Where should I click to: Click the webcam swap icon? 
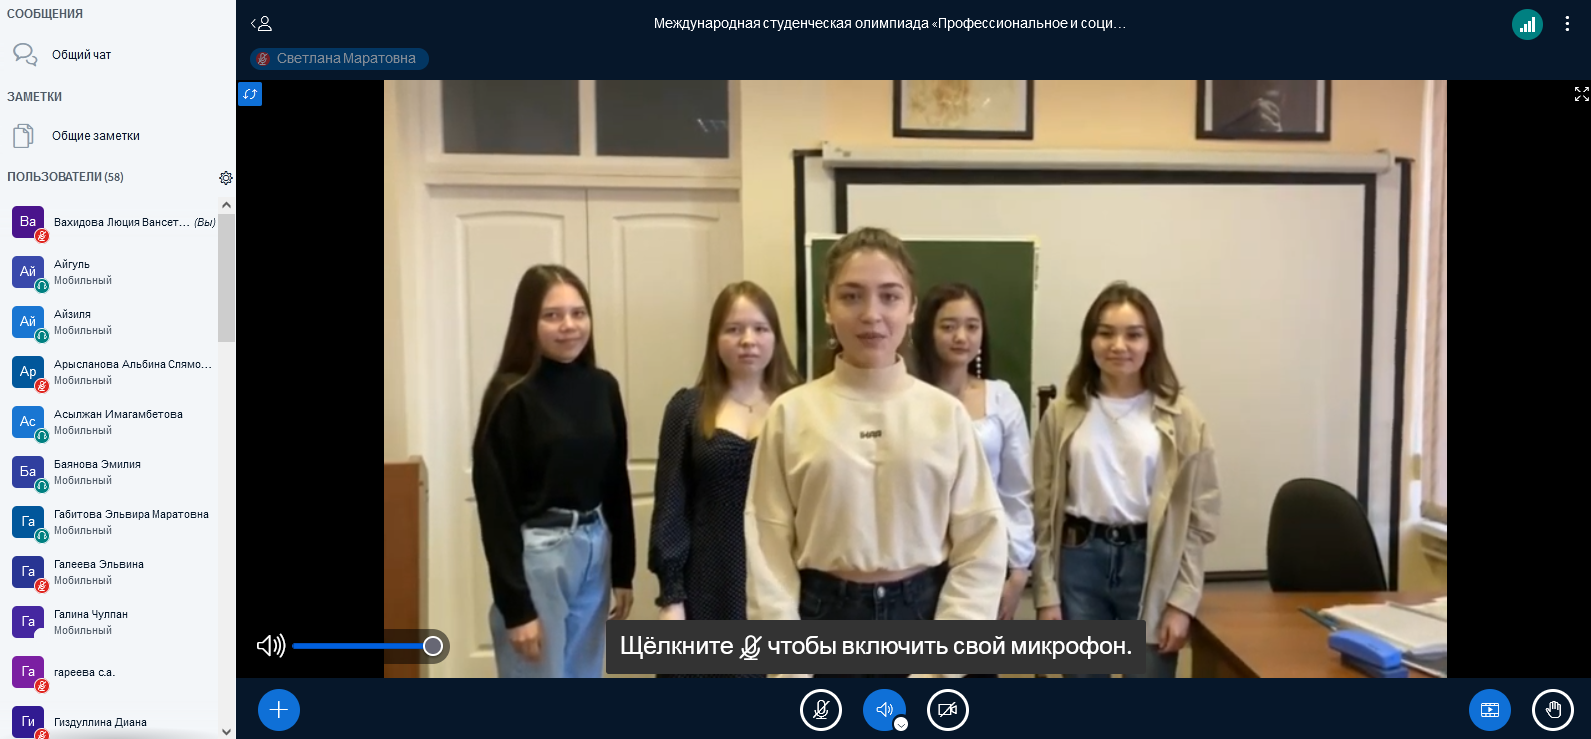(x=250, y=94)
